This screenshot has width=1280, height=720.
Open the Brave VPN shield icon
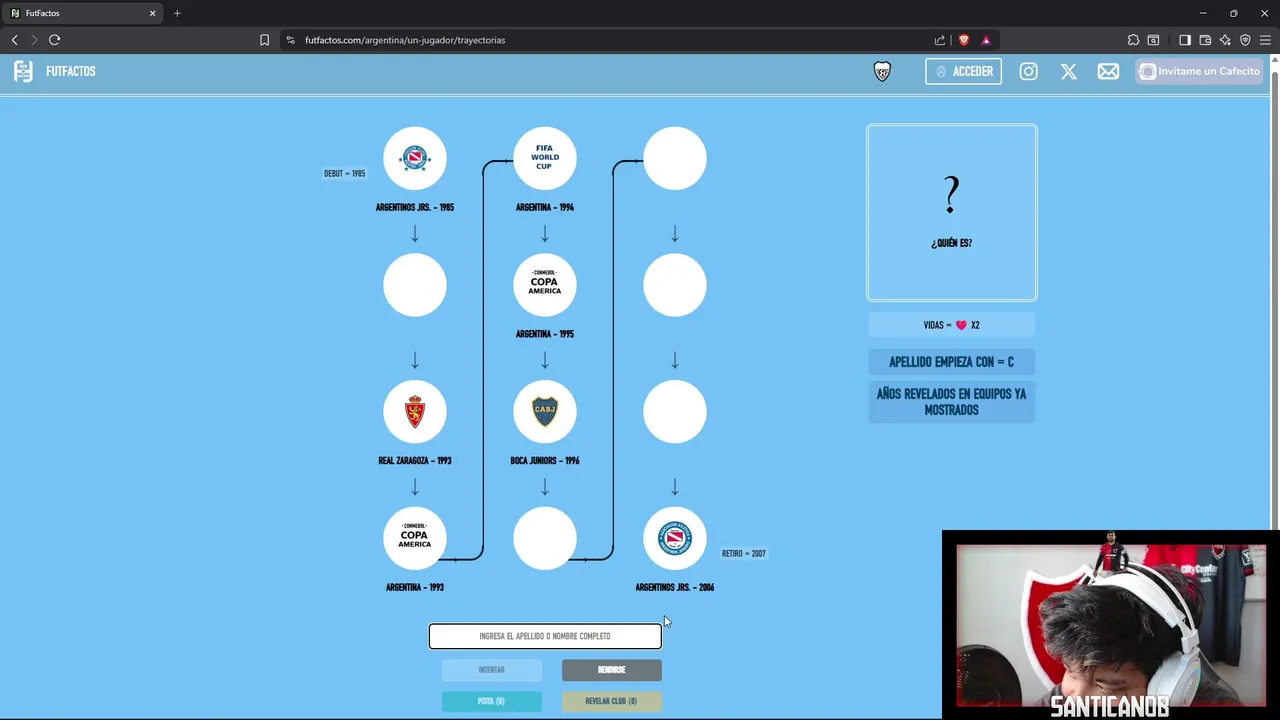[1245, 40]
